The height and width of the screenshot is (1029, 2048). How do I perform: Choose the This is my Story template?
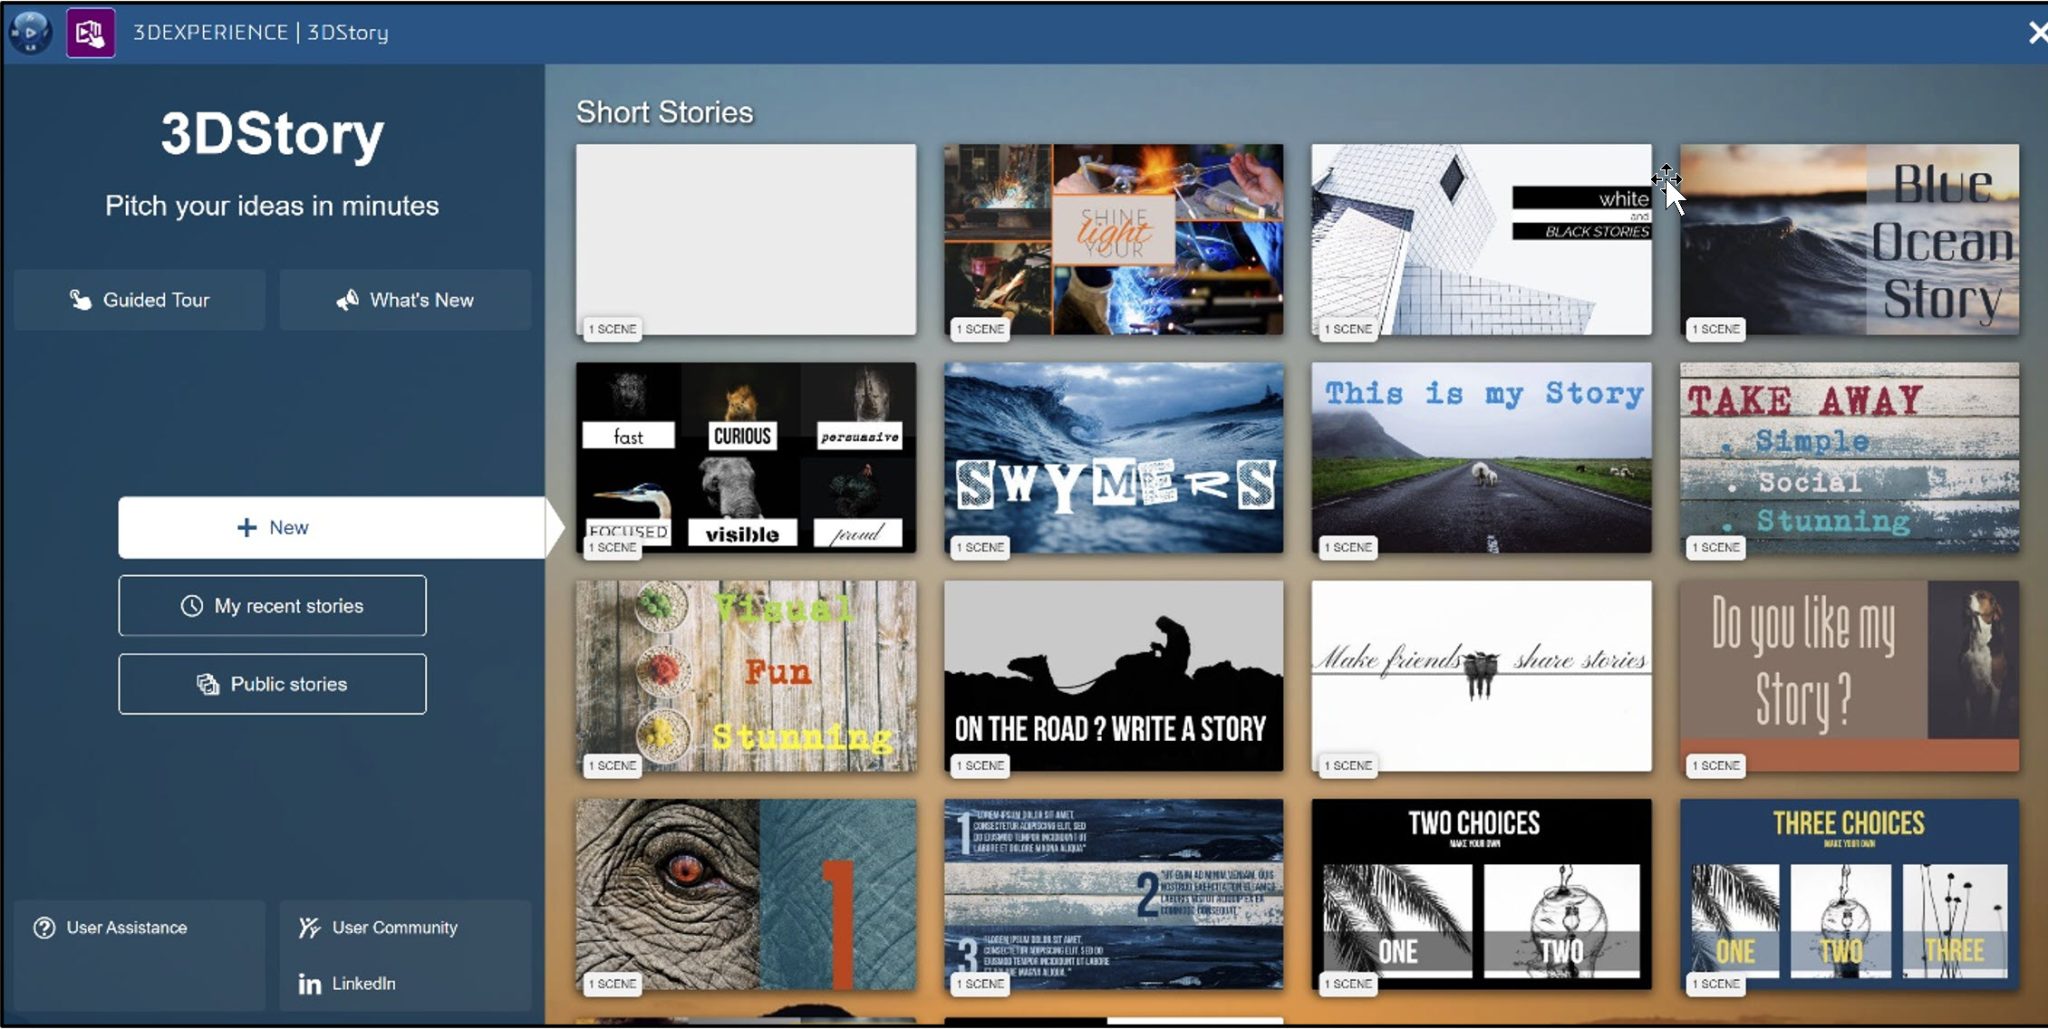(x=1481, y=457)
